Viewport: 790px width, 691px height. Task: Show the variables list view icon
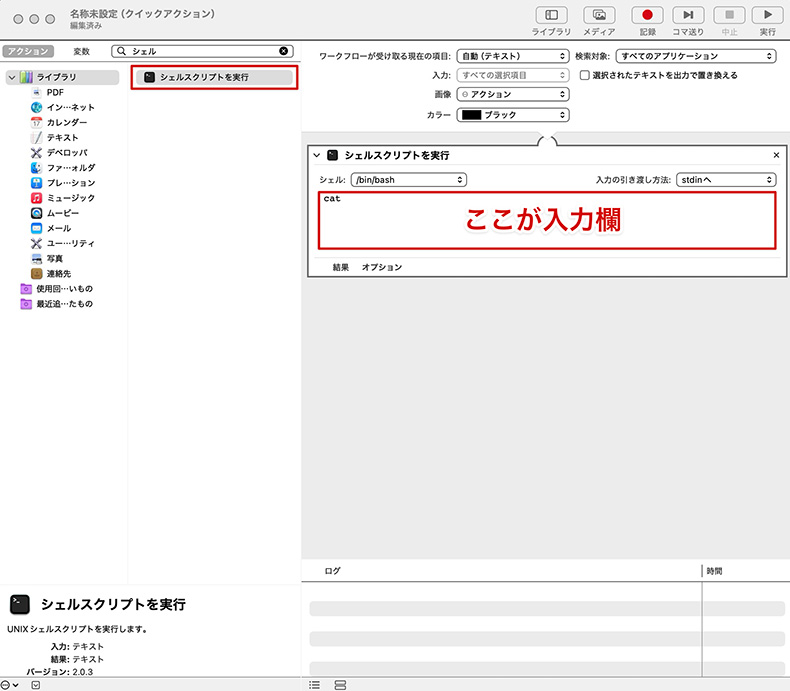click(341, 685)
